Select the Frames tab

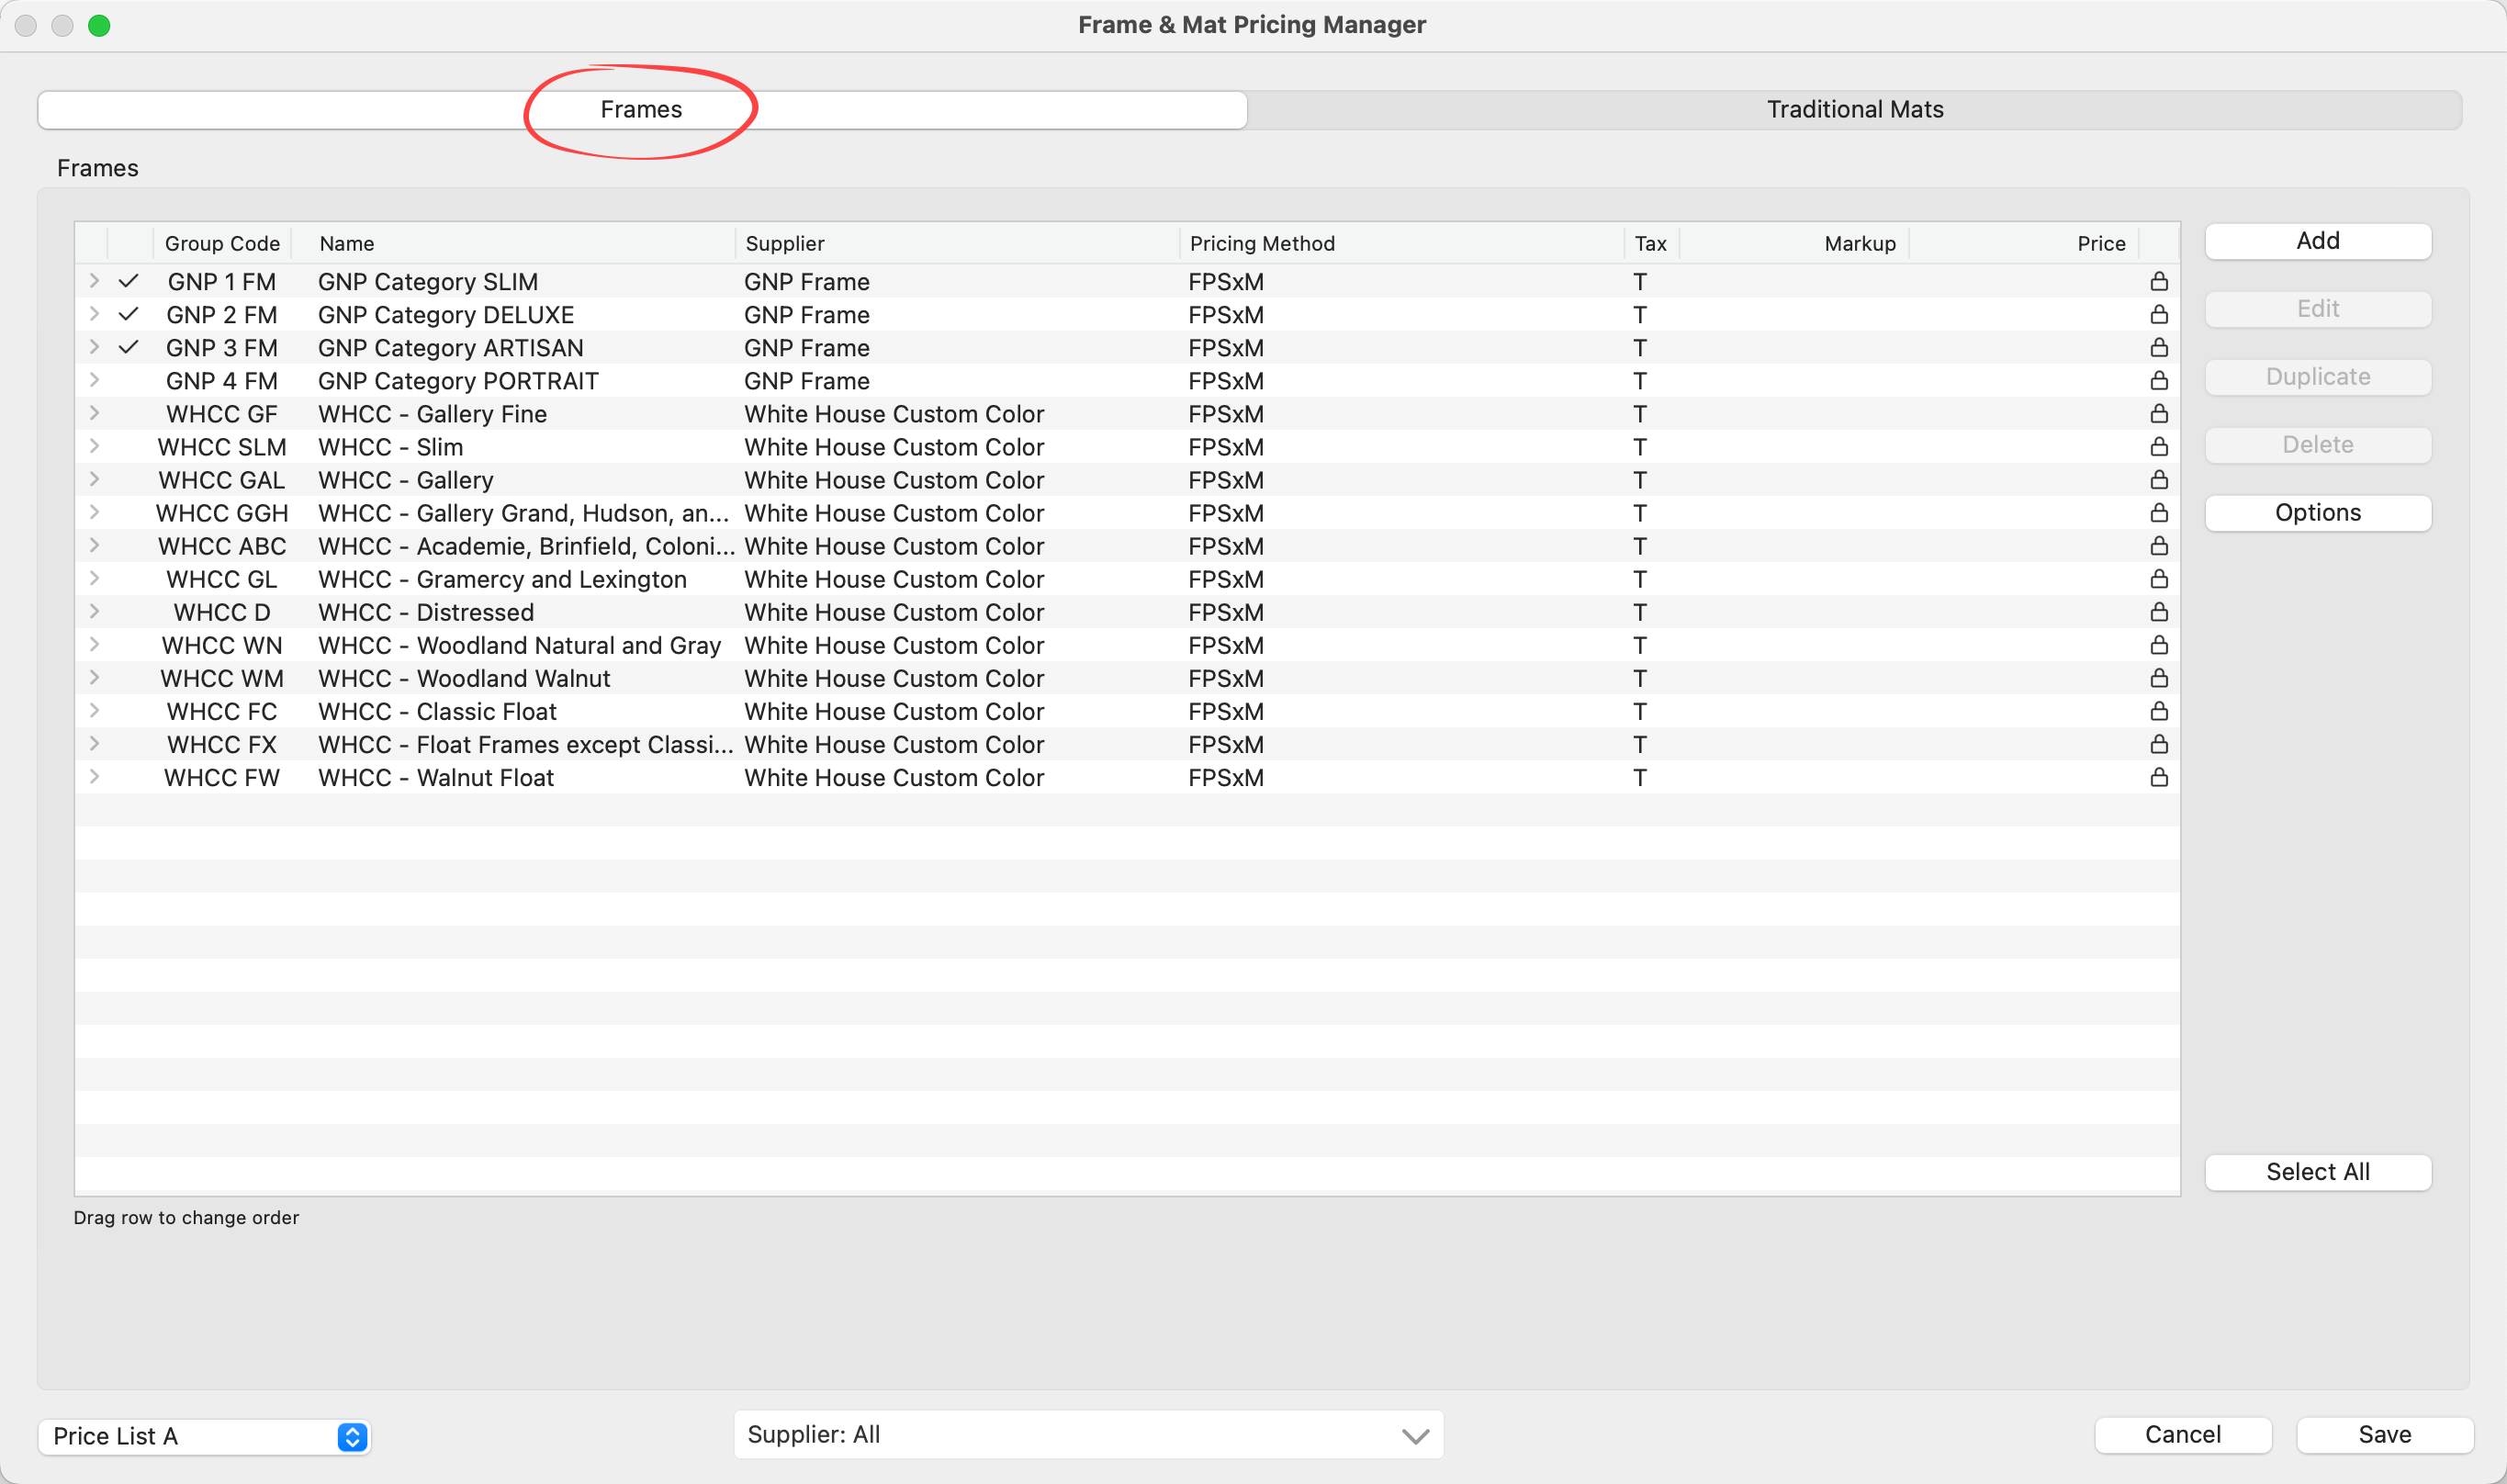641,109
